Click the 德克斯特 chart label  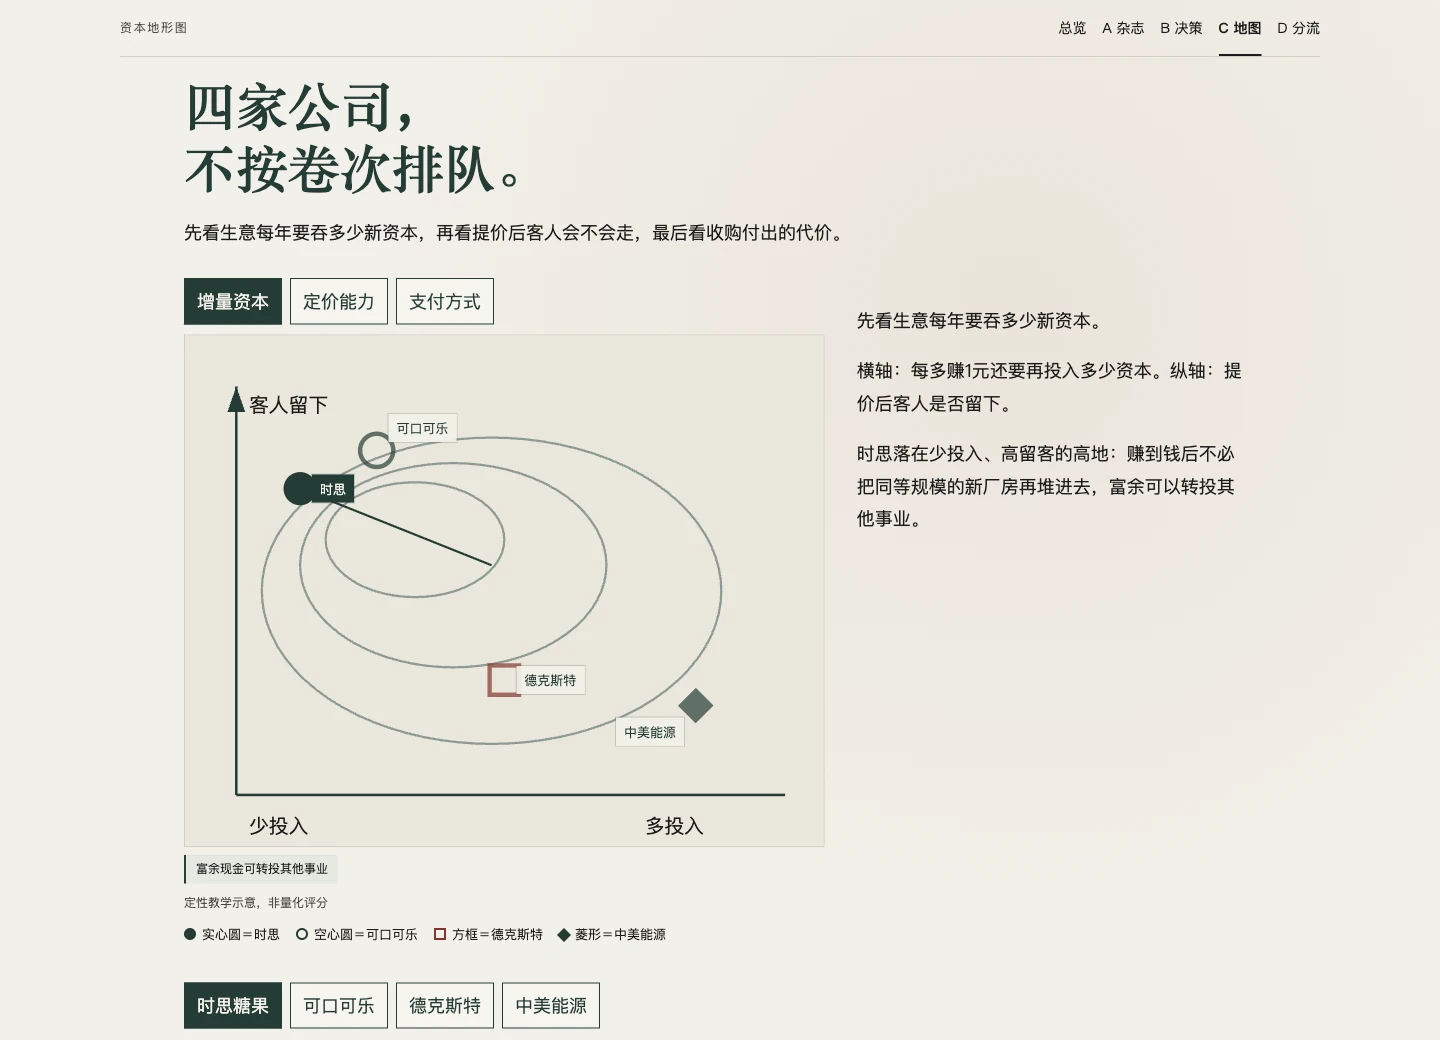[x=550, y=680]
